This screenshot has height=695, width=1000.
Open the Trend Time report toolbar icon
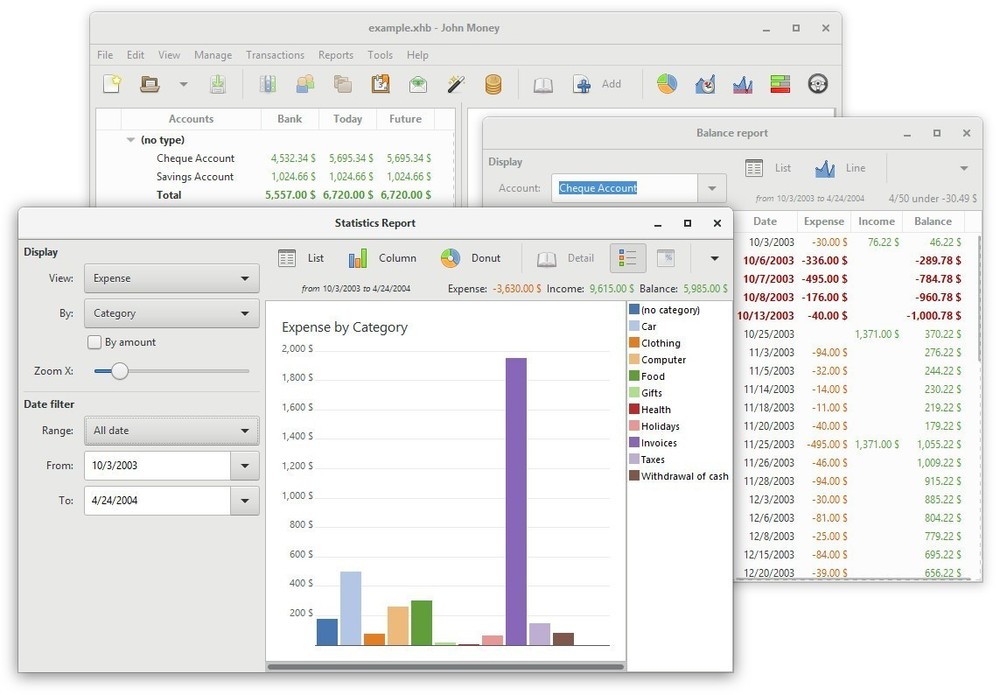point(705,84)
